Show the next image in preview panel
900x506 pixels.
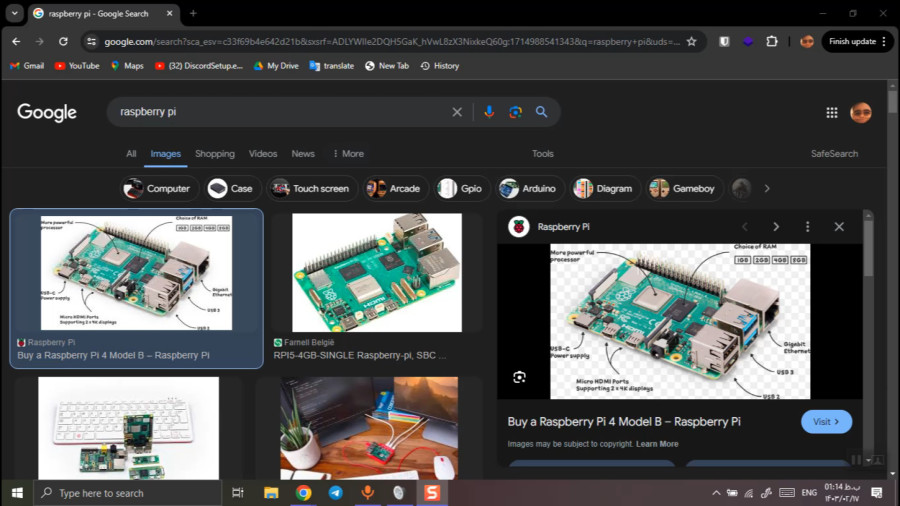coord(776,227)
